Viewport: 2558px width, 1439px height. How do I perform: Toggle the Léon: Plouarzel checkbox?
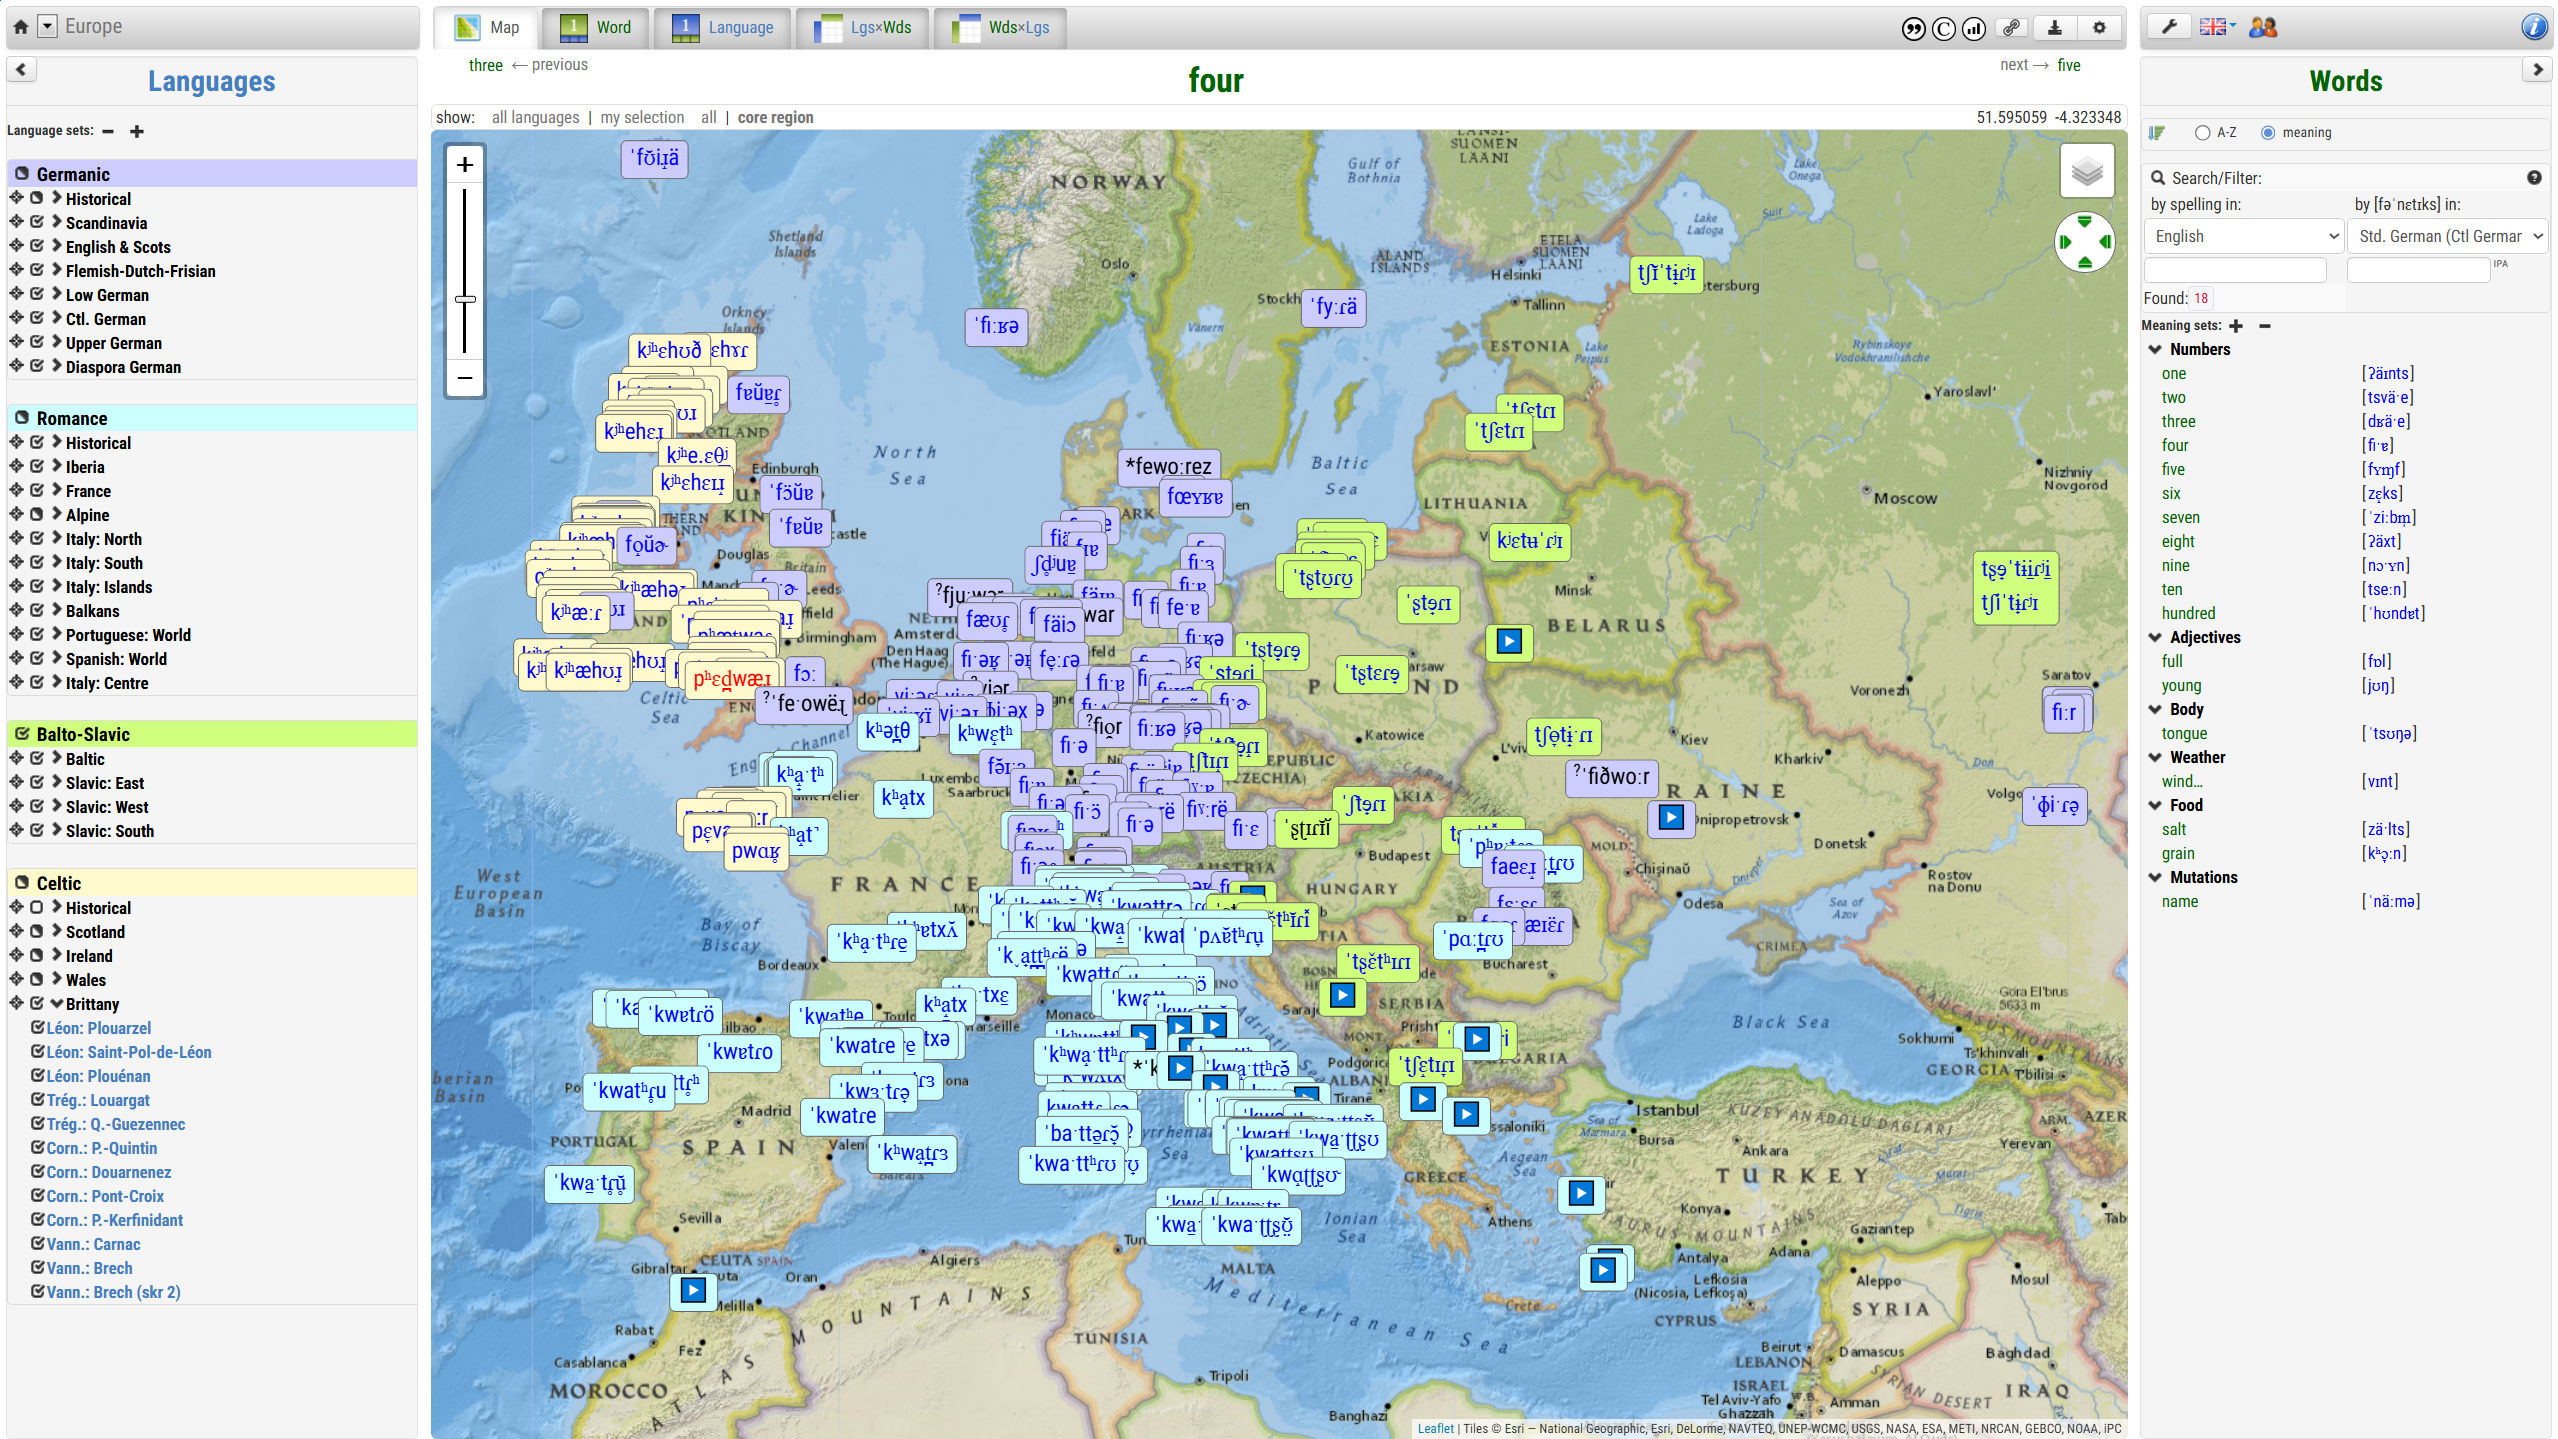(37, 1027)
